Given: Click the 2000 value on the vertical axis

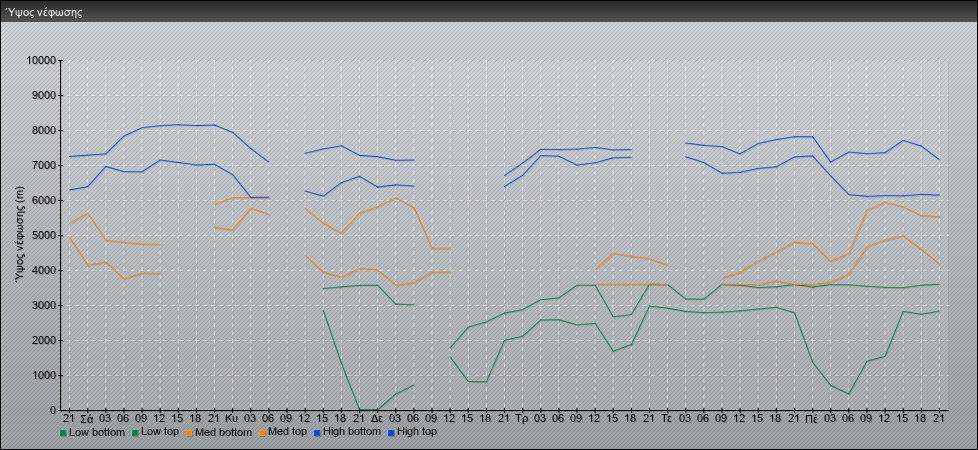Looking at the screenshot, I should (44, 340).
